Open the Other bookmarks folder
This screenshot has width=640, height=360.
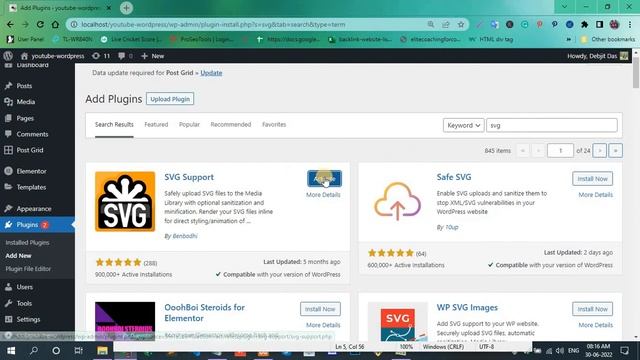click(608, 39)
